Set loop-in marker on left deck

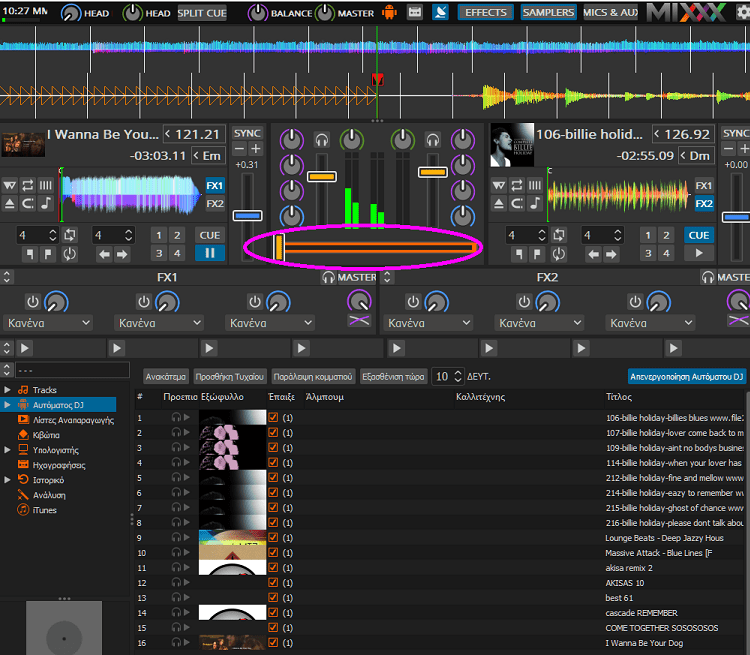point(30,254)
